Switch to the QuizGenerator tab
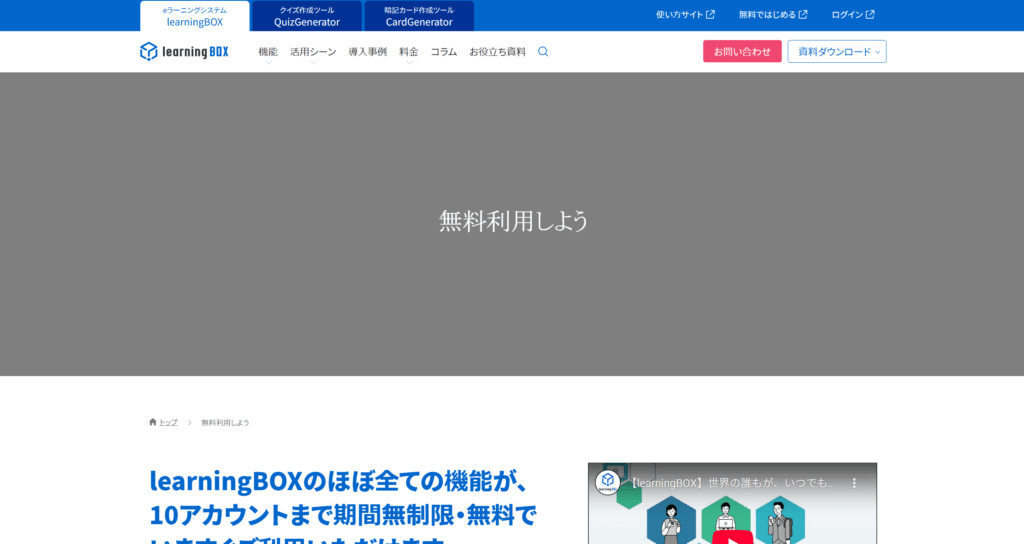Image resolution: width=1024 pixels, height=544 pixels. [307, 16]
